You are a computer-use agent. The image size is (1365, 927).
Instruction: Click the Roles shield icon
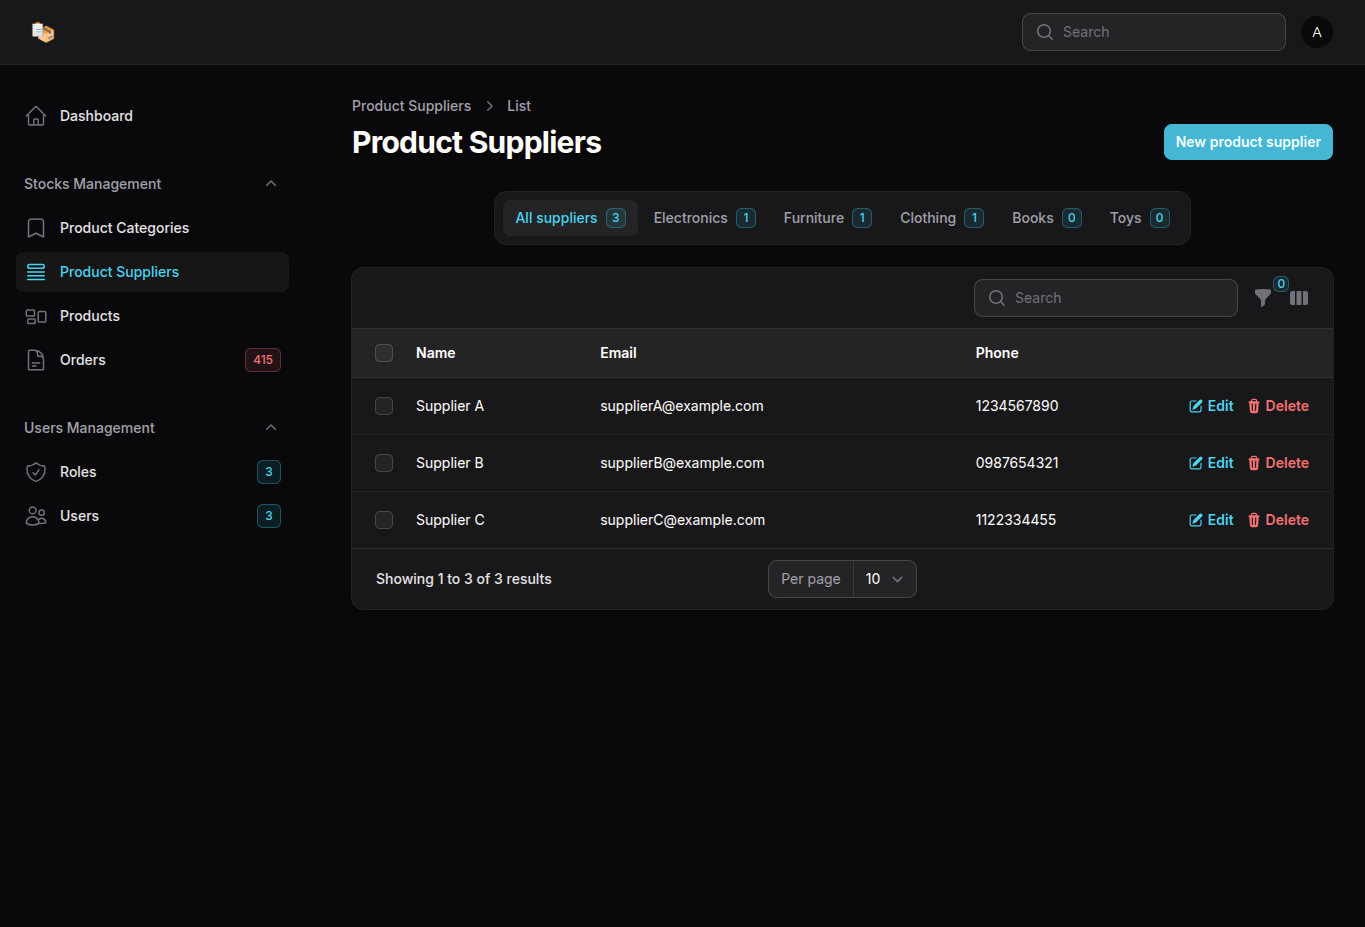click(36, 472)
